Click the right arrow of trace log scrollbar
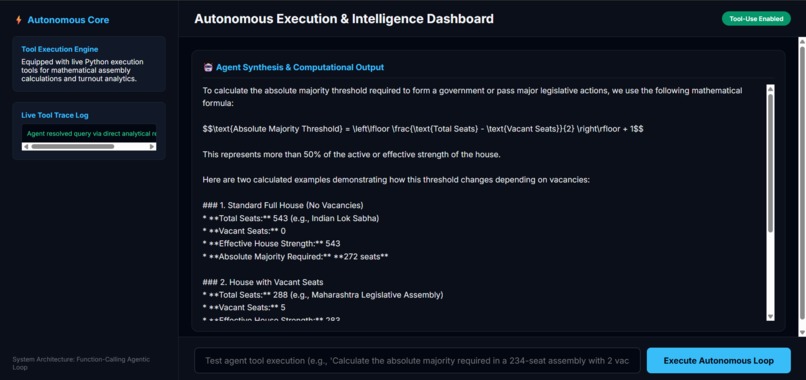 (x=152, y=147)
